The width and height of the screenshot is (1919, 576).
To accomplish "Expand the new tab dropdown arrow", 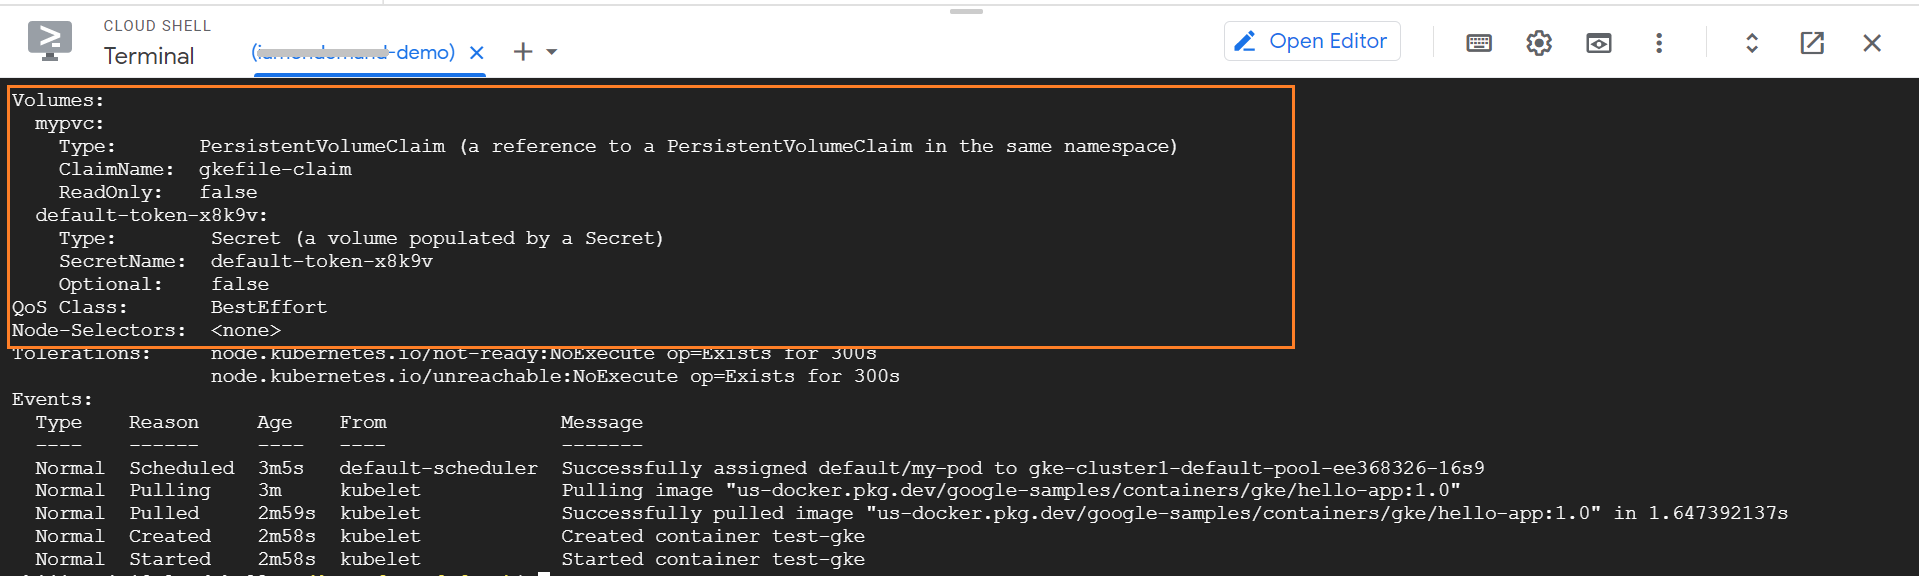I will tap(551, 51).
